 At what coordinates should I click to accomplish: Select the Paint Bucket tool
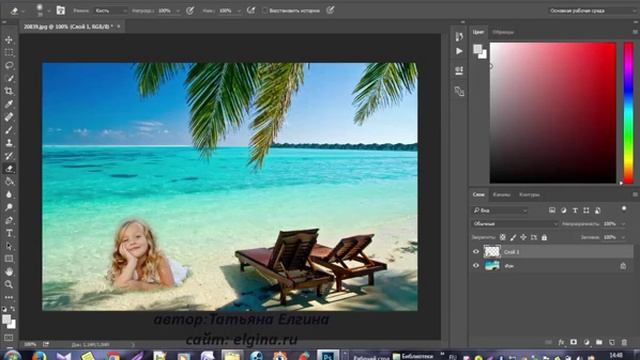pyautogui.click(x=9, y=182)
